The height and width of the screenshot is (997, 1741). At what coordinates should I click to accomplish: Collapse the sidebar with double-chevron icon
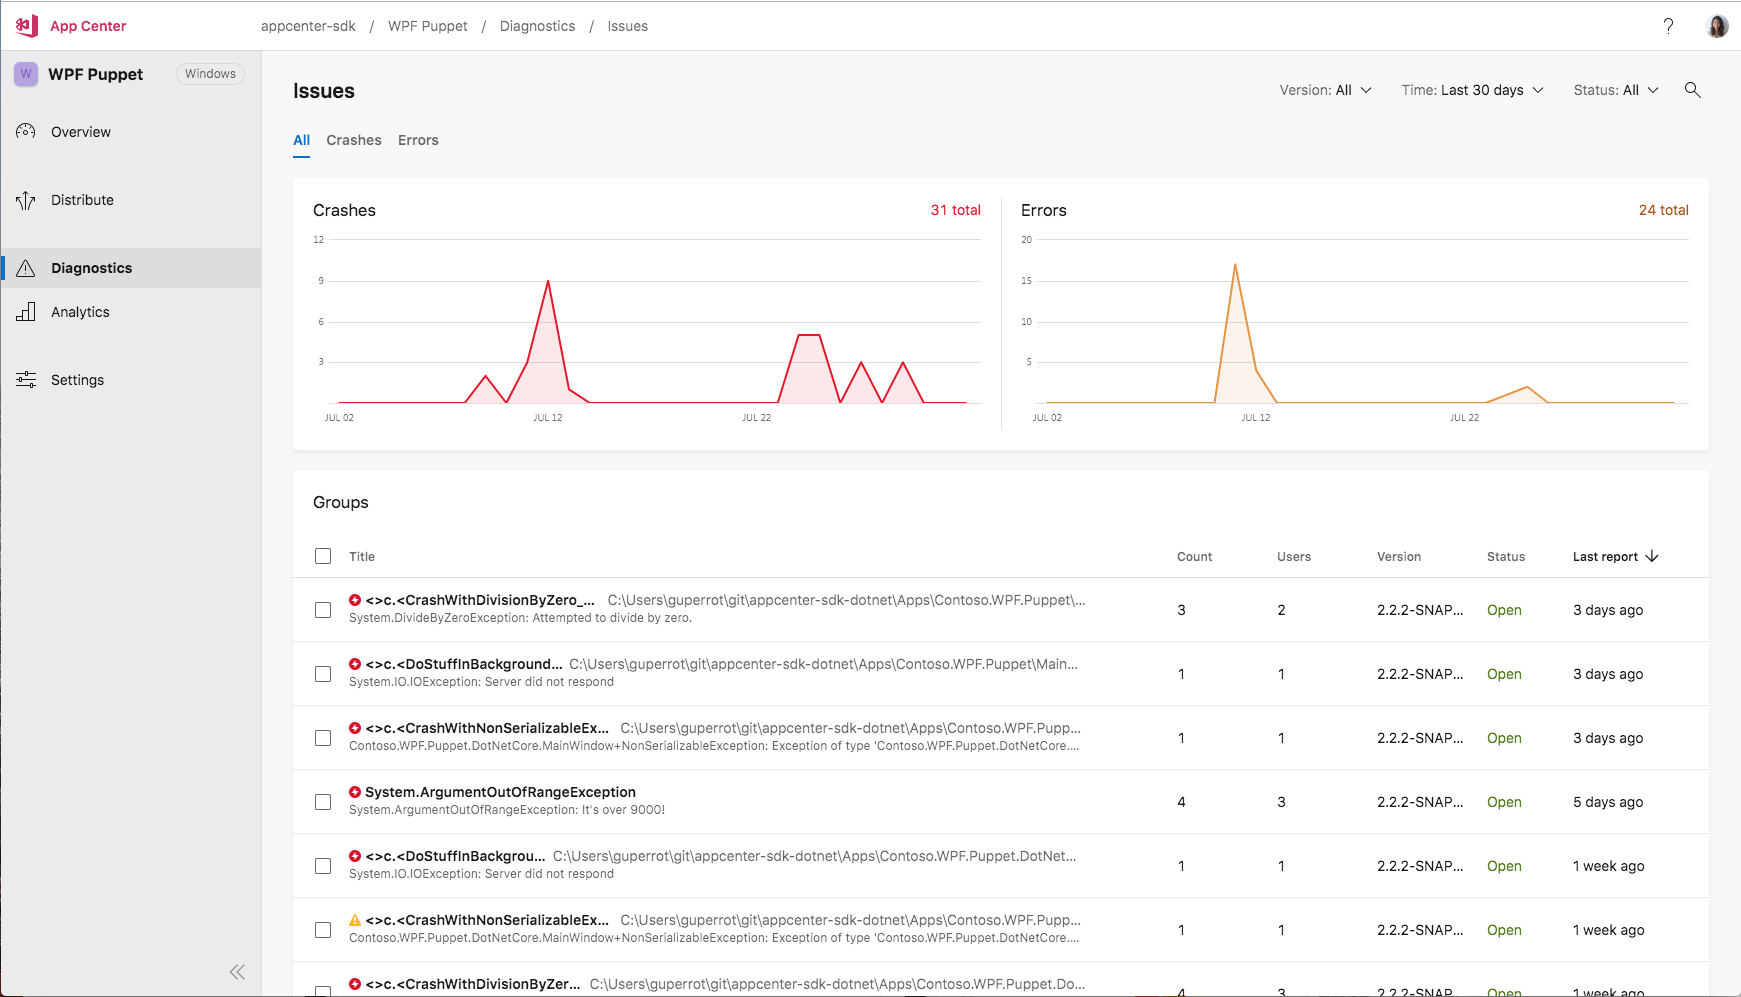(x=237, y=972)
